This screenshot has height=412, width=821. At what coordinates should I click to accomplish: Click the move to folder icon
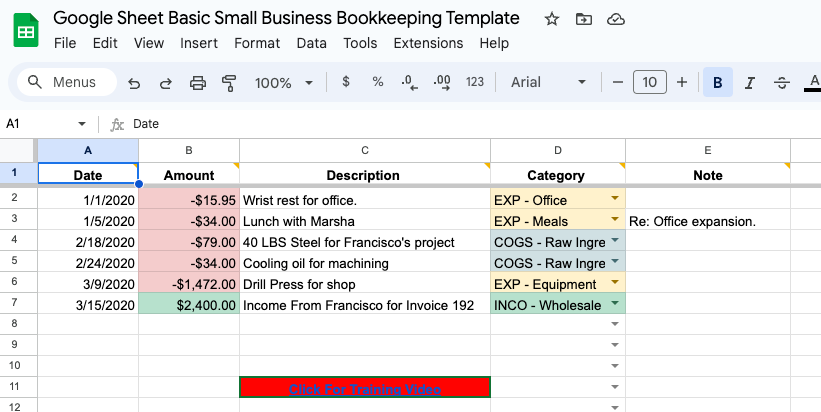(584, 19)
